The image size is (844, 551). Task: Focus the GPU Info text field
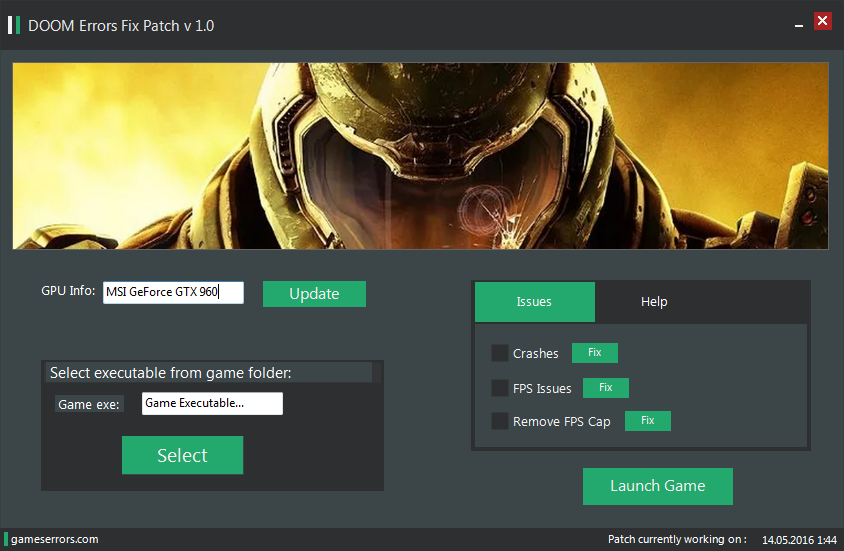173,292
